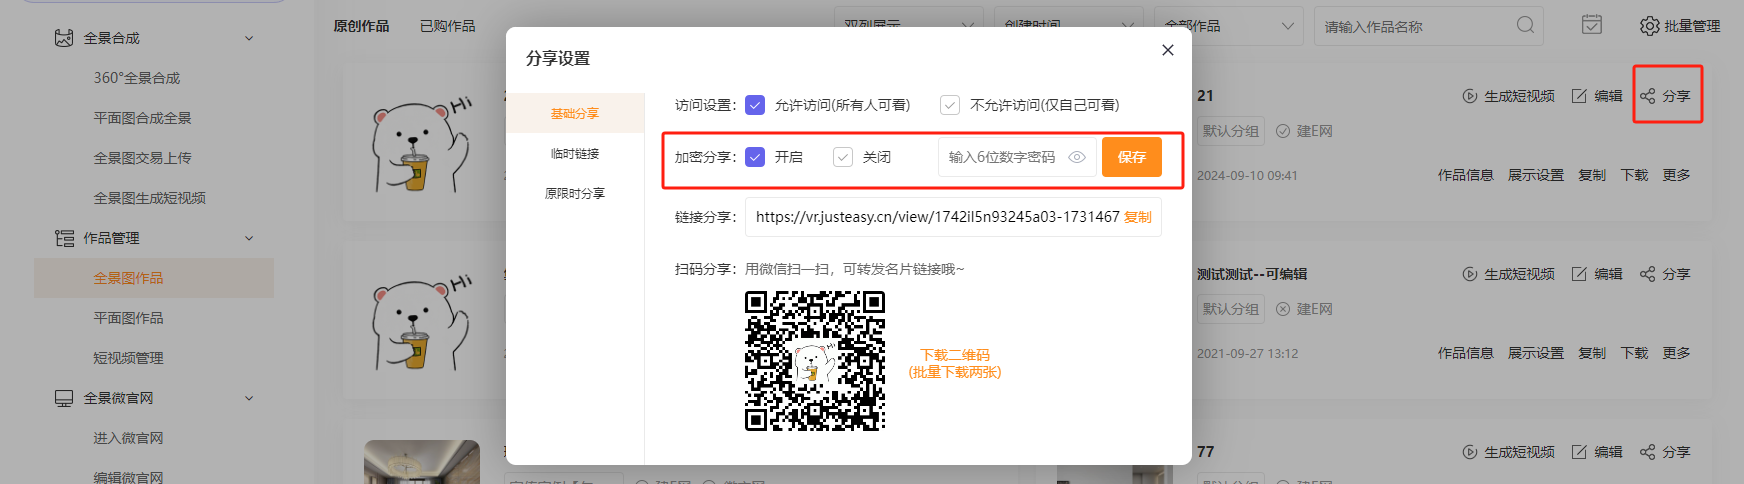Click the share icon in first work row
Image resolution: width=1744 pixels, height=484 pixels.
1647,96
